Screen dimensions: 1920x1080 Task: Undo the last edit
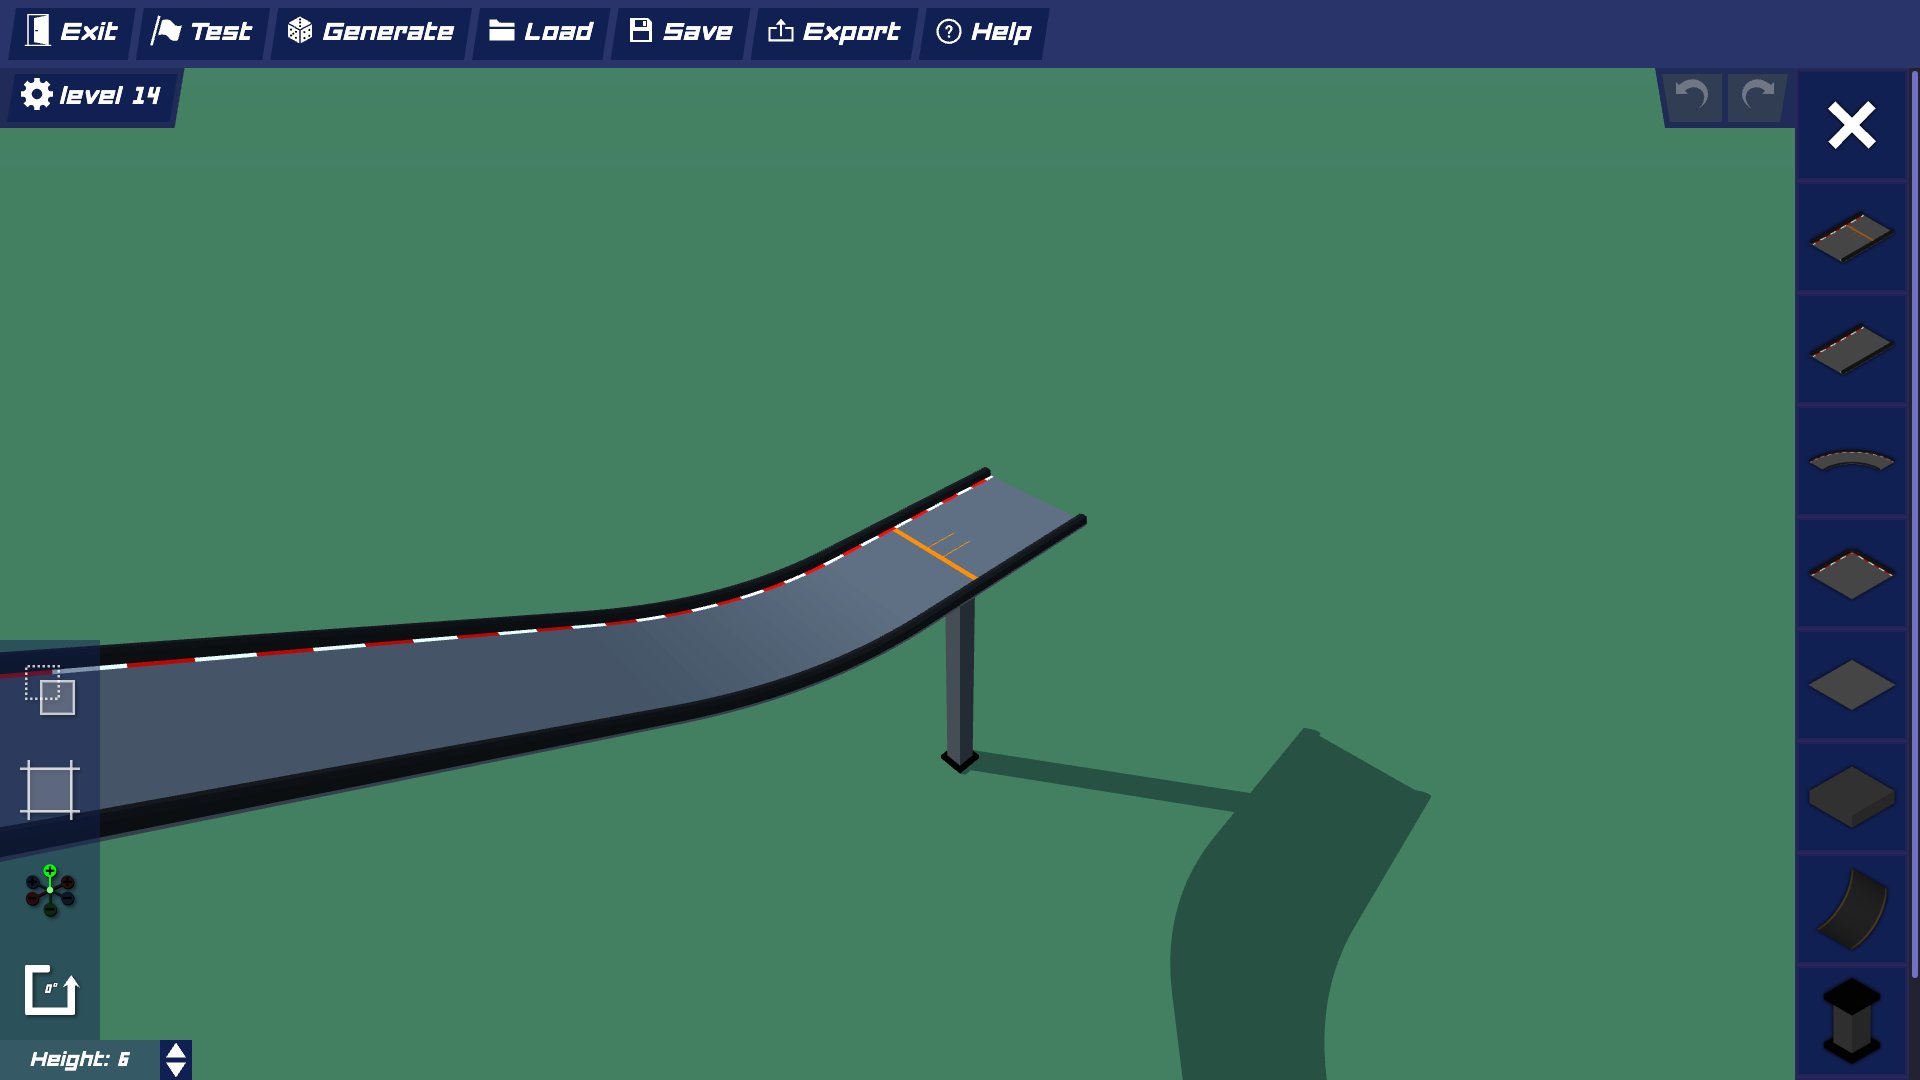pyautogui.click(x=1691, y=96)
